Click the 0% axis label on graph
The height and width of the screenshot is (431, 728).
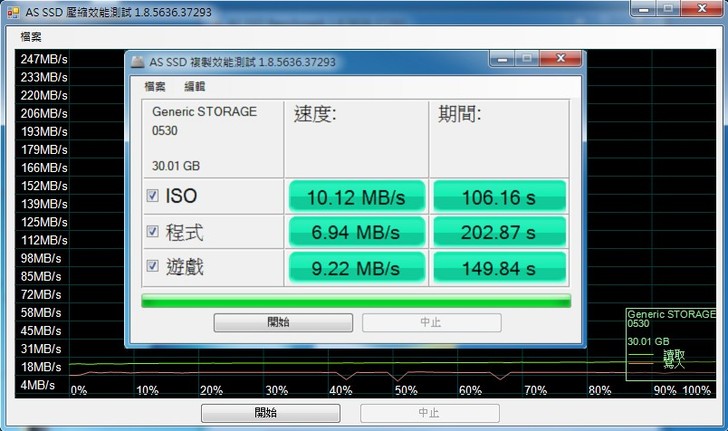click(x=79, y=390)
